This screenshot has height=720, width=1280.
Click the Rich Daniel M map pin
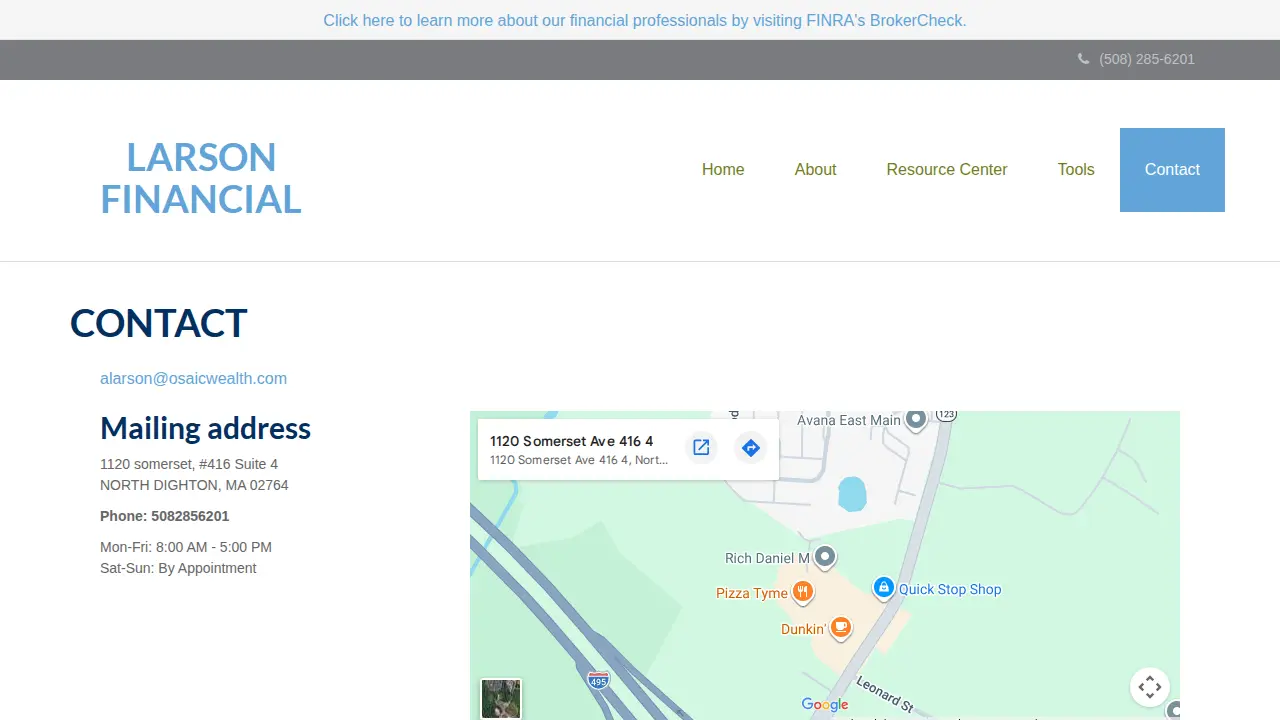click(824, 557)
